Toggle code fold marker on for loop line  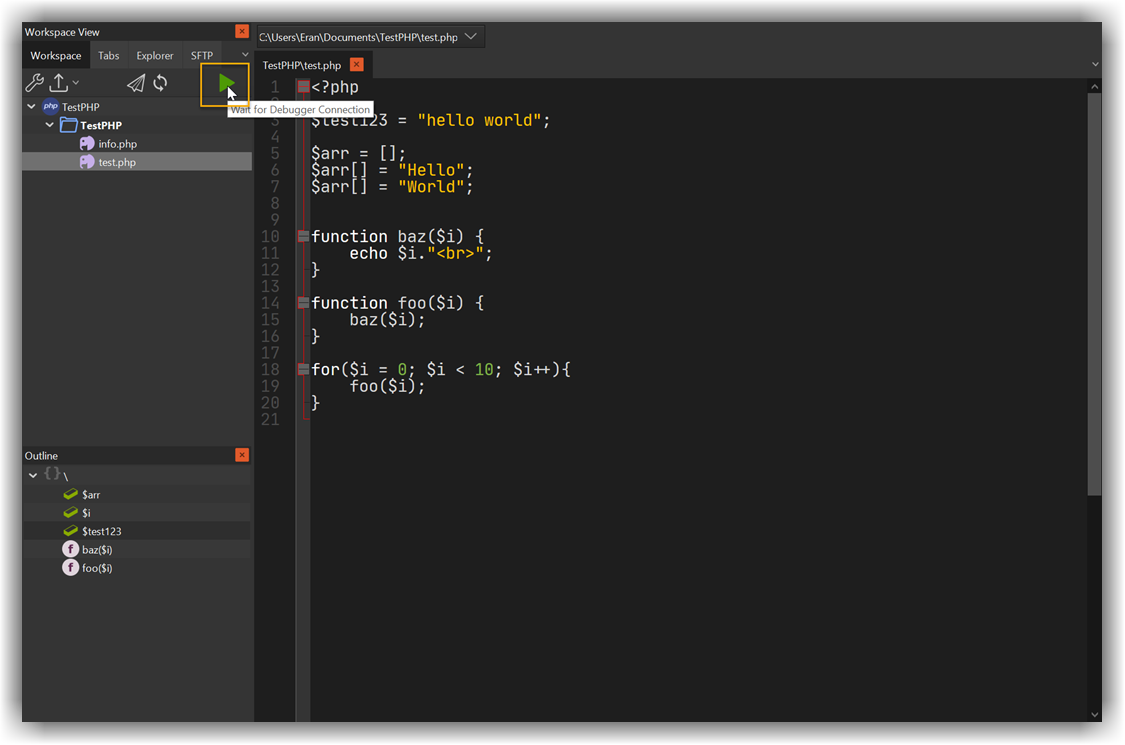tap(303, 369)
